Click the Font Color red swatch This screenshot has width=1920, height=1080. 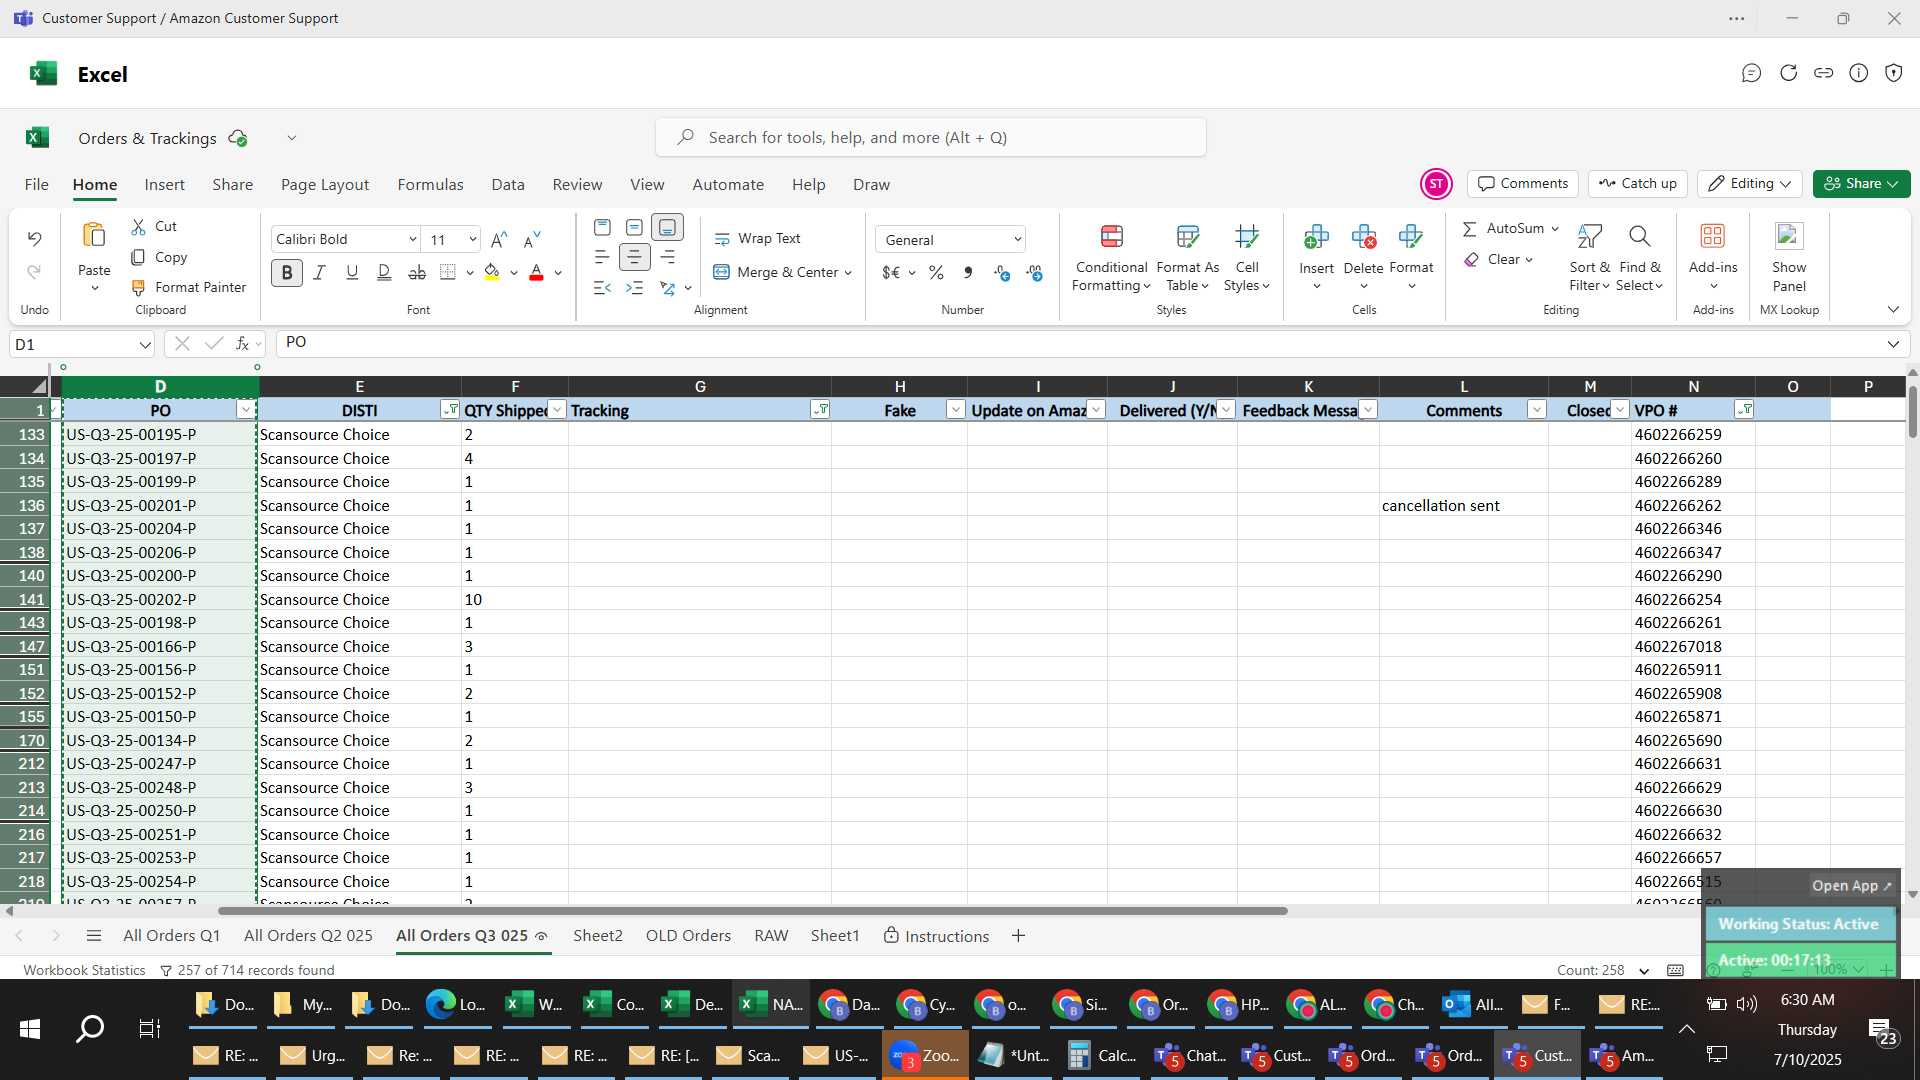[536, 272]
